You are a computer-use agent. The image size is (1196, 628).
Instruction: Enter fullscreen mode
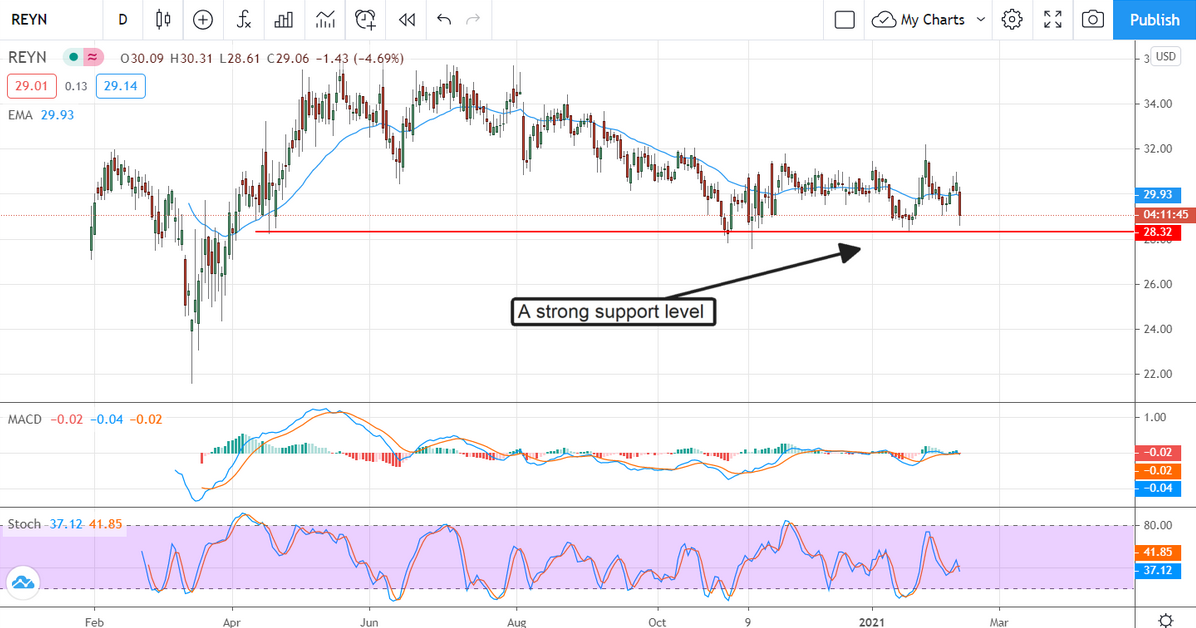1053,20
